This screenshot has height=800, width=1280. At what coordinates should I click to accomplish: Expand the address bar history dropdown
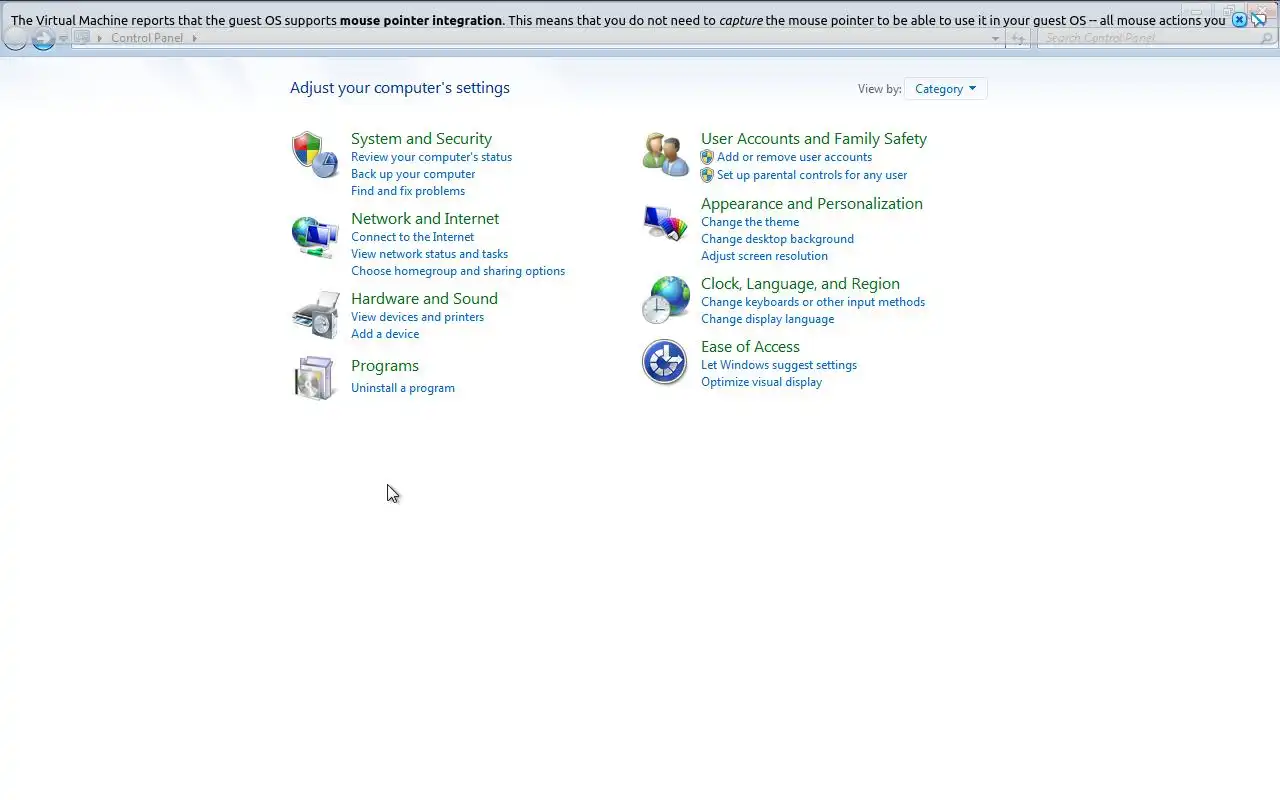(x=995, y=39)
